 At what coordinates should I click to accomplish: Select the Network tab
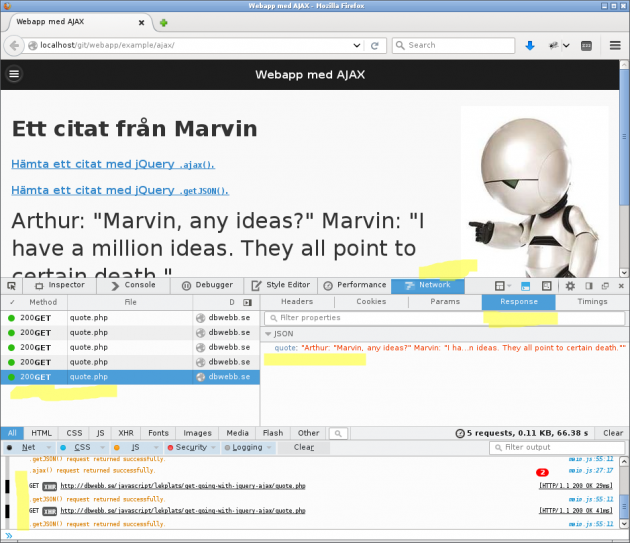click(x=428, y=285)
